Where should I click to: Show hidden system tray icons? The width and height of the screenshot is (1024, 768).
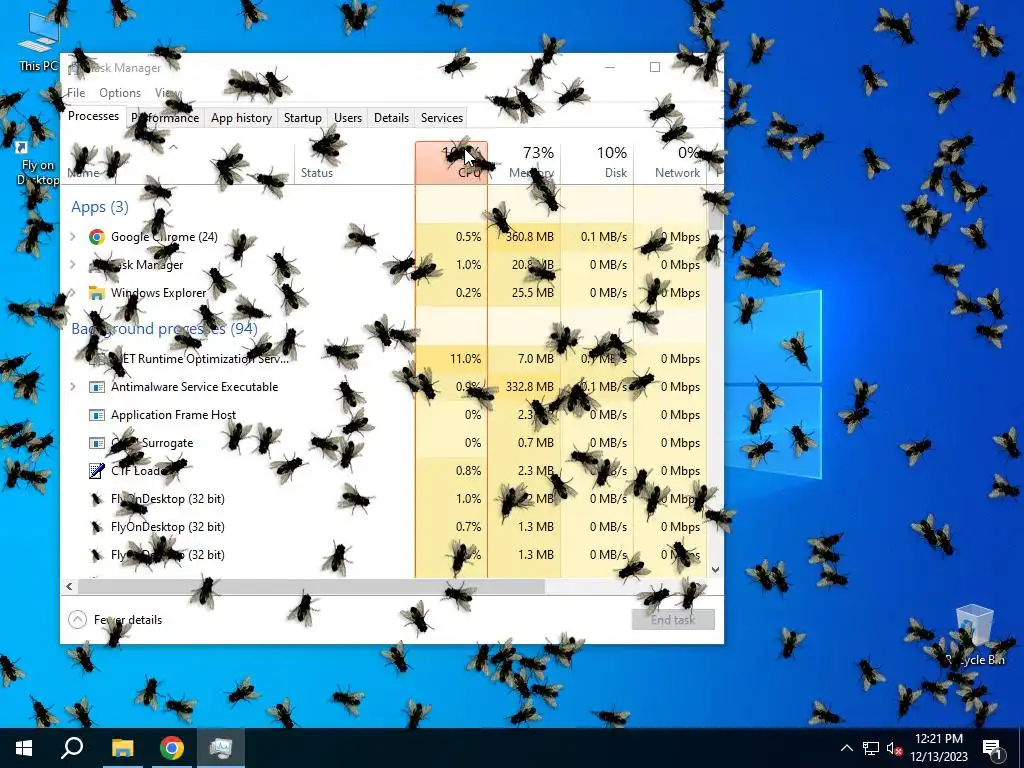846,748
